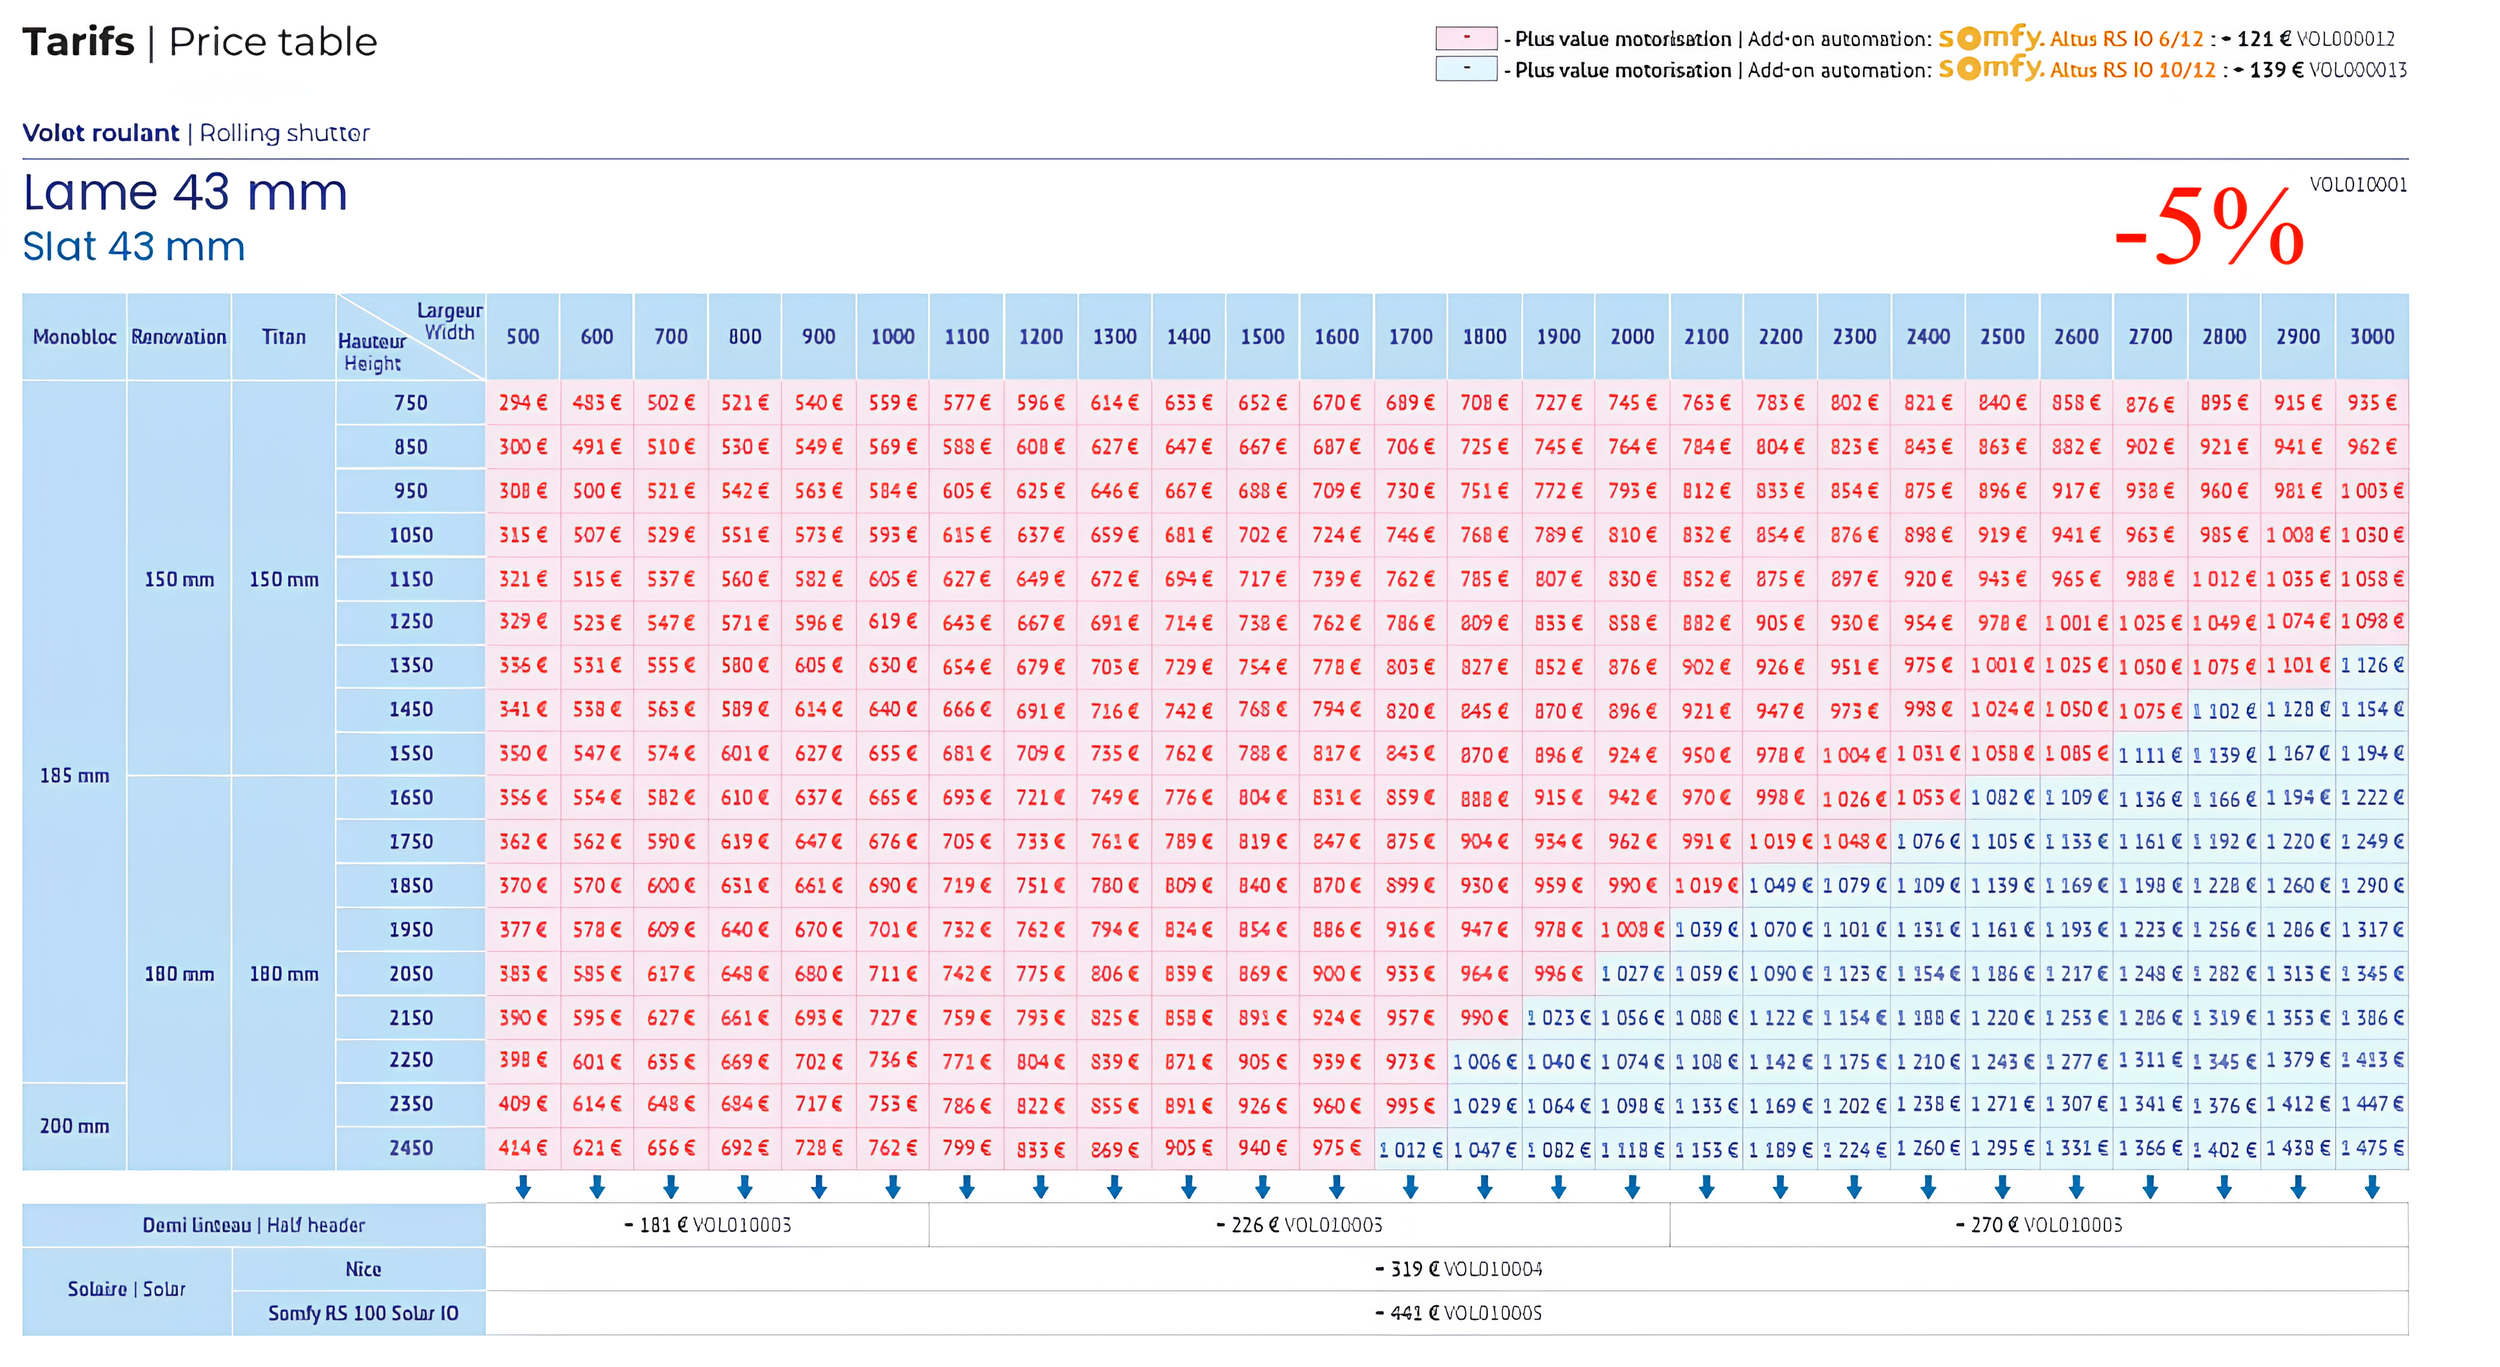
Task: Click the Somfy logo next to Altus RS IO 10/12
Action: point(1990,69)
